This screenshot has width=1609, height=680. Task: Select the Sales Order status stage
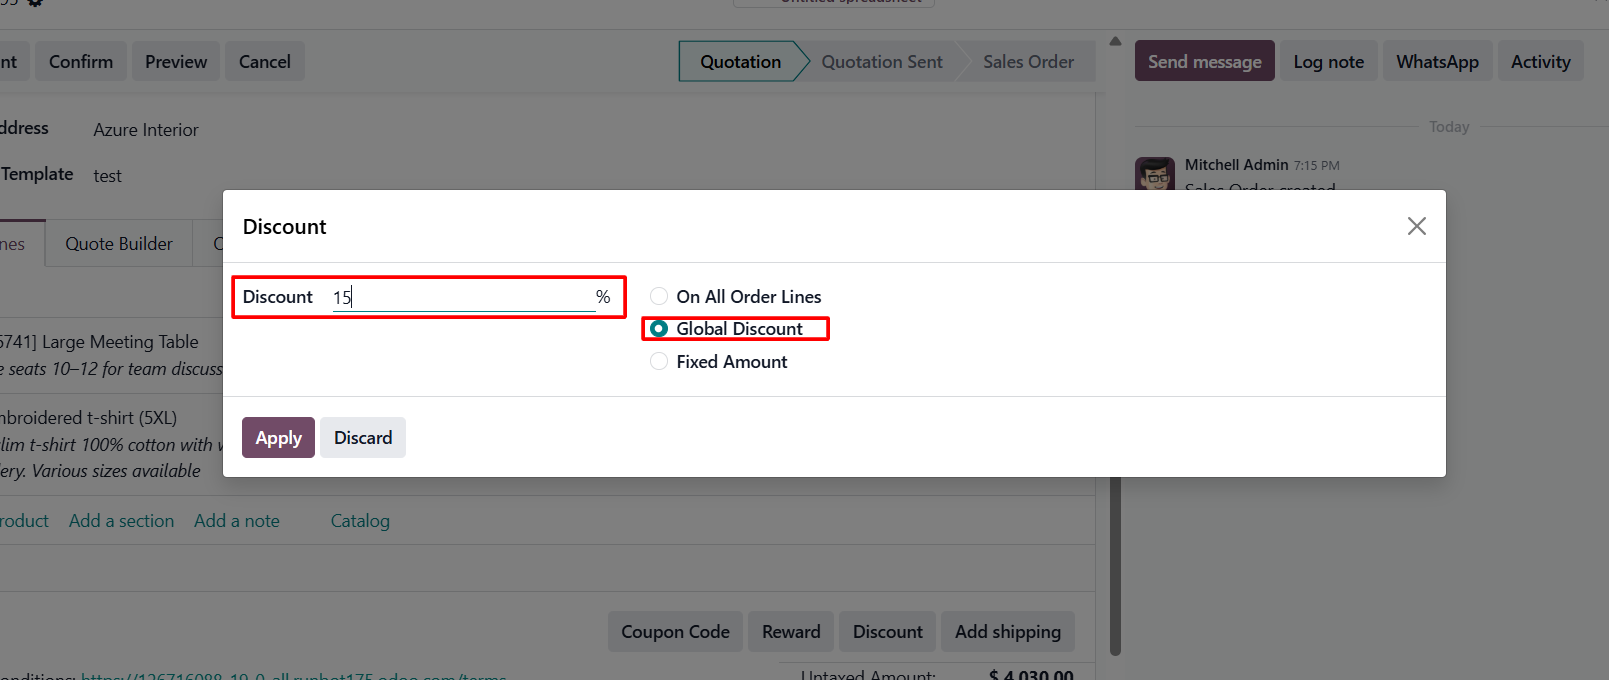coord(1028,62)
